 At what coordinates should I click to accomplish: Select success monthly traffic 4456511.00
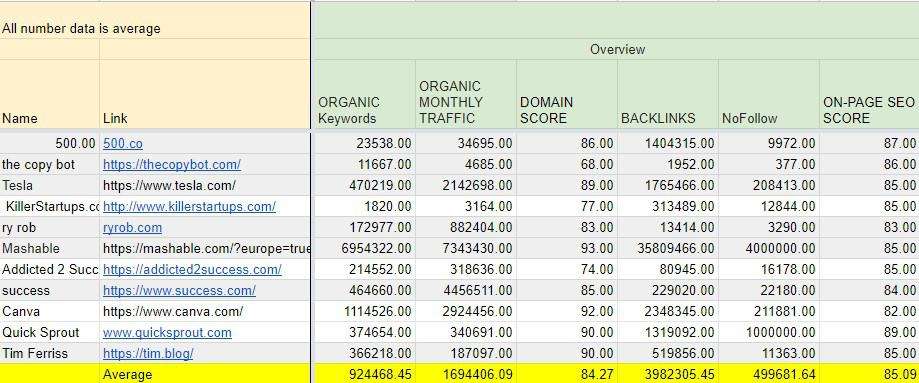tap(466, 291)
